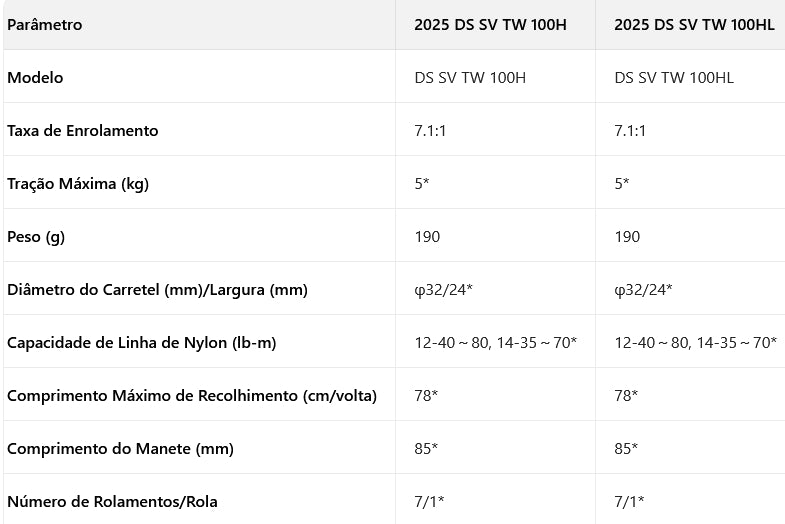Click the Tração Máxima (kg) label
Screen dimensions: 785x524
[78, 183]
